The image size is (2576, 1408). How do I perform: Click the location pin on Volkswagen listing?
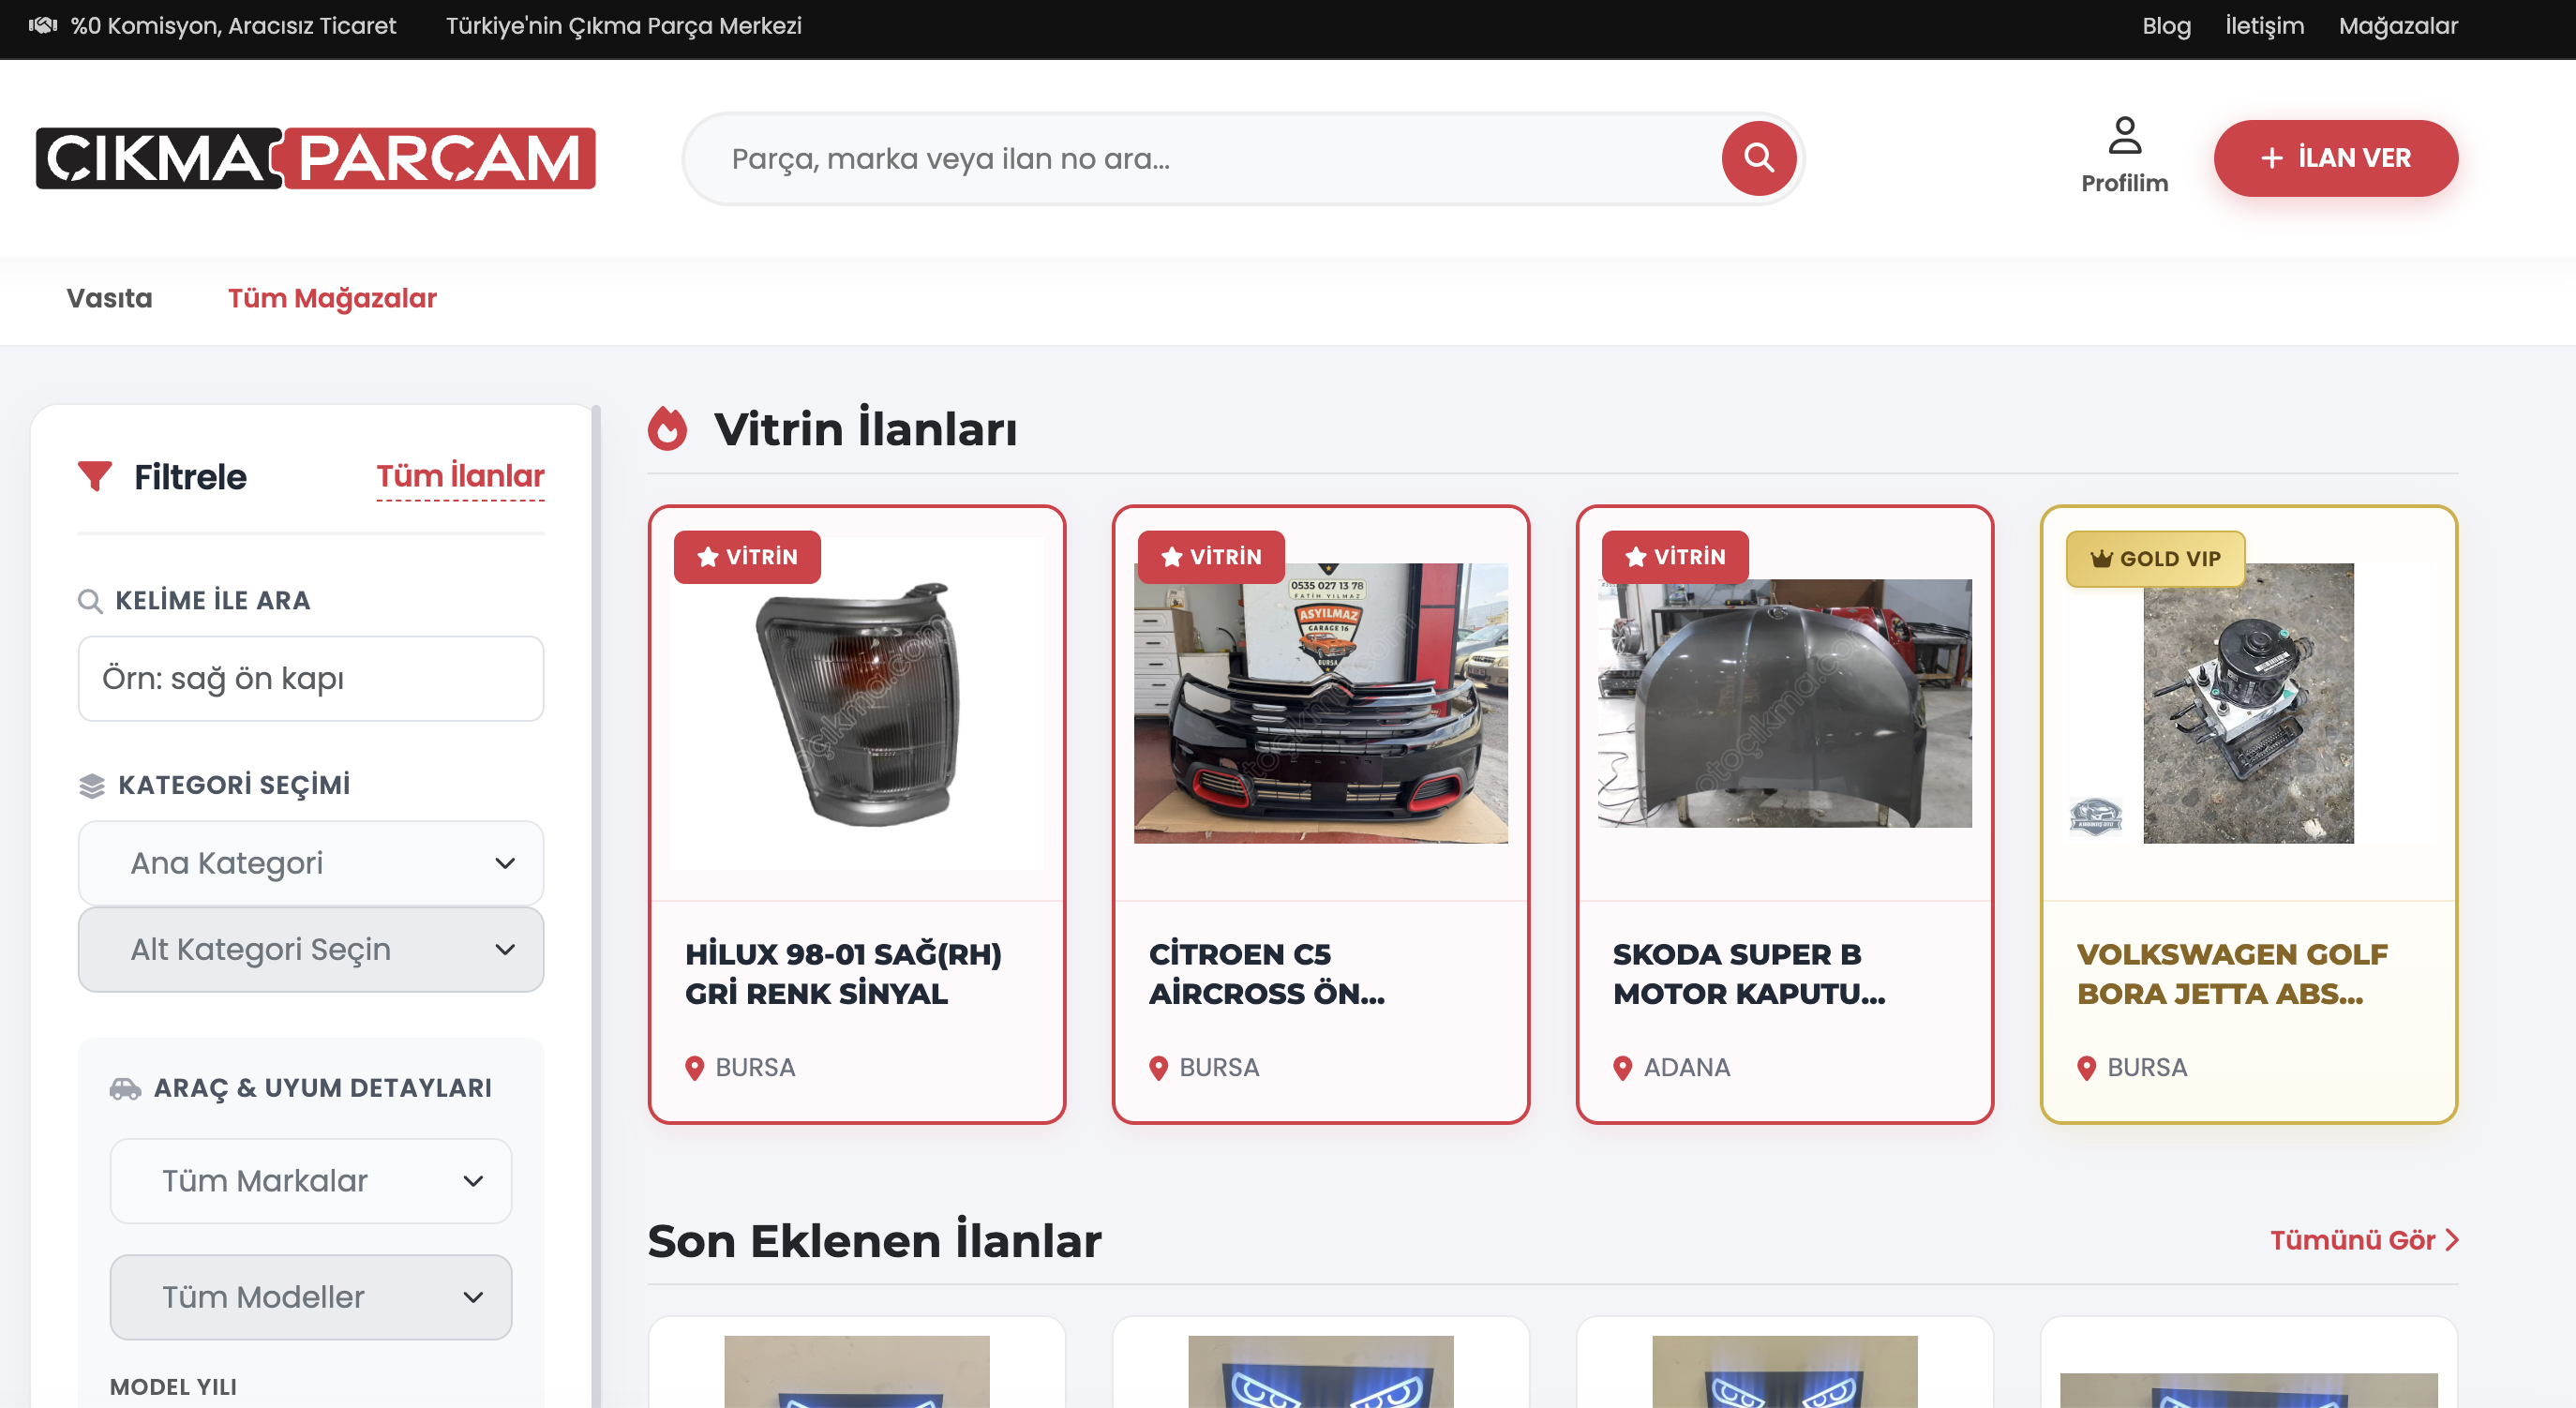[2086, 1068]
